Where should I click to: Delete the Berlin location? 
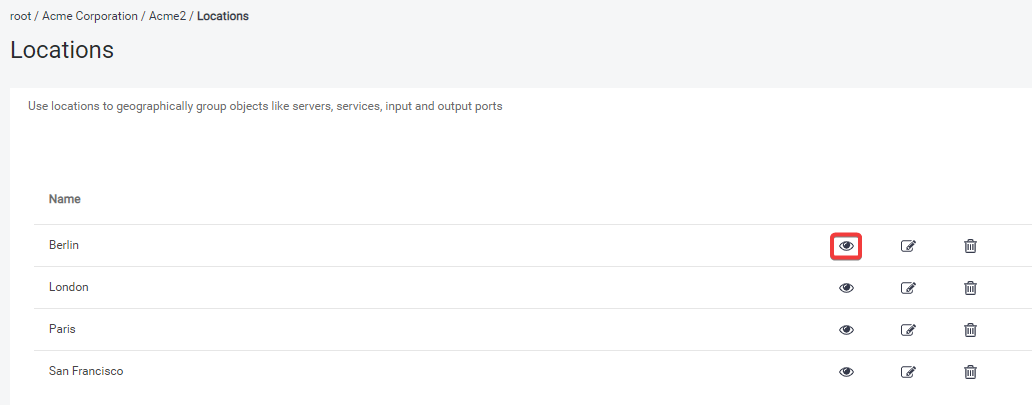tap(970, 246)
